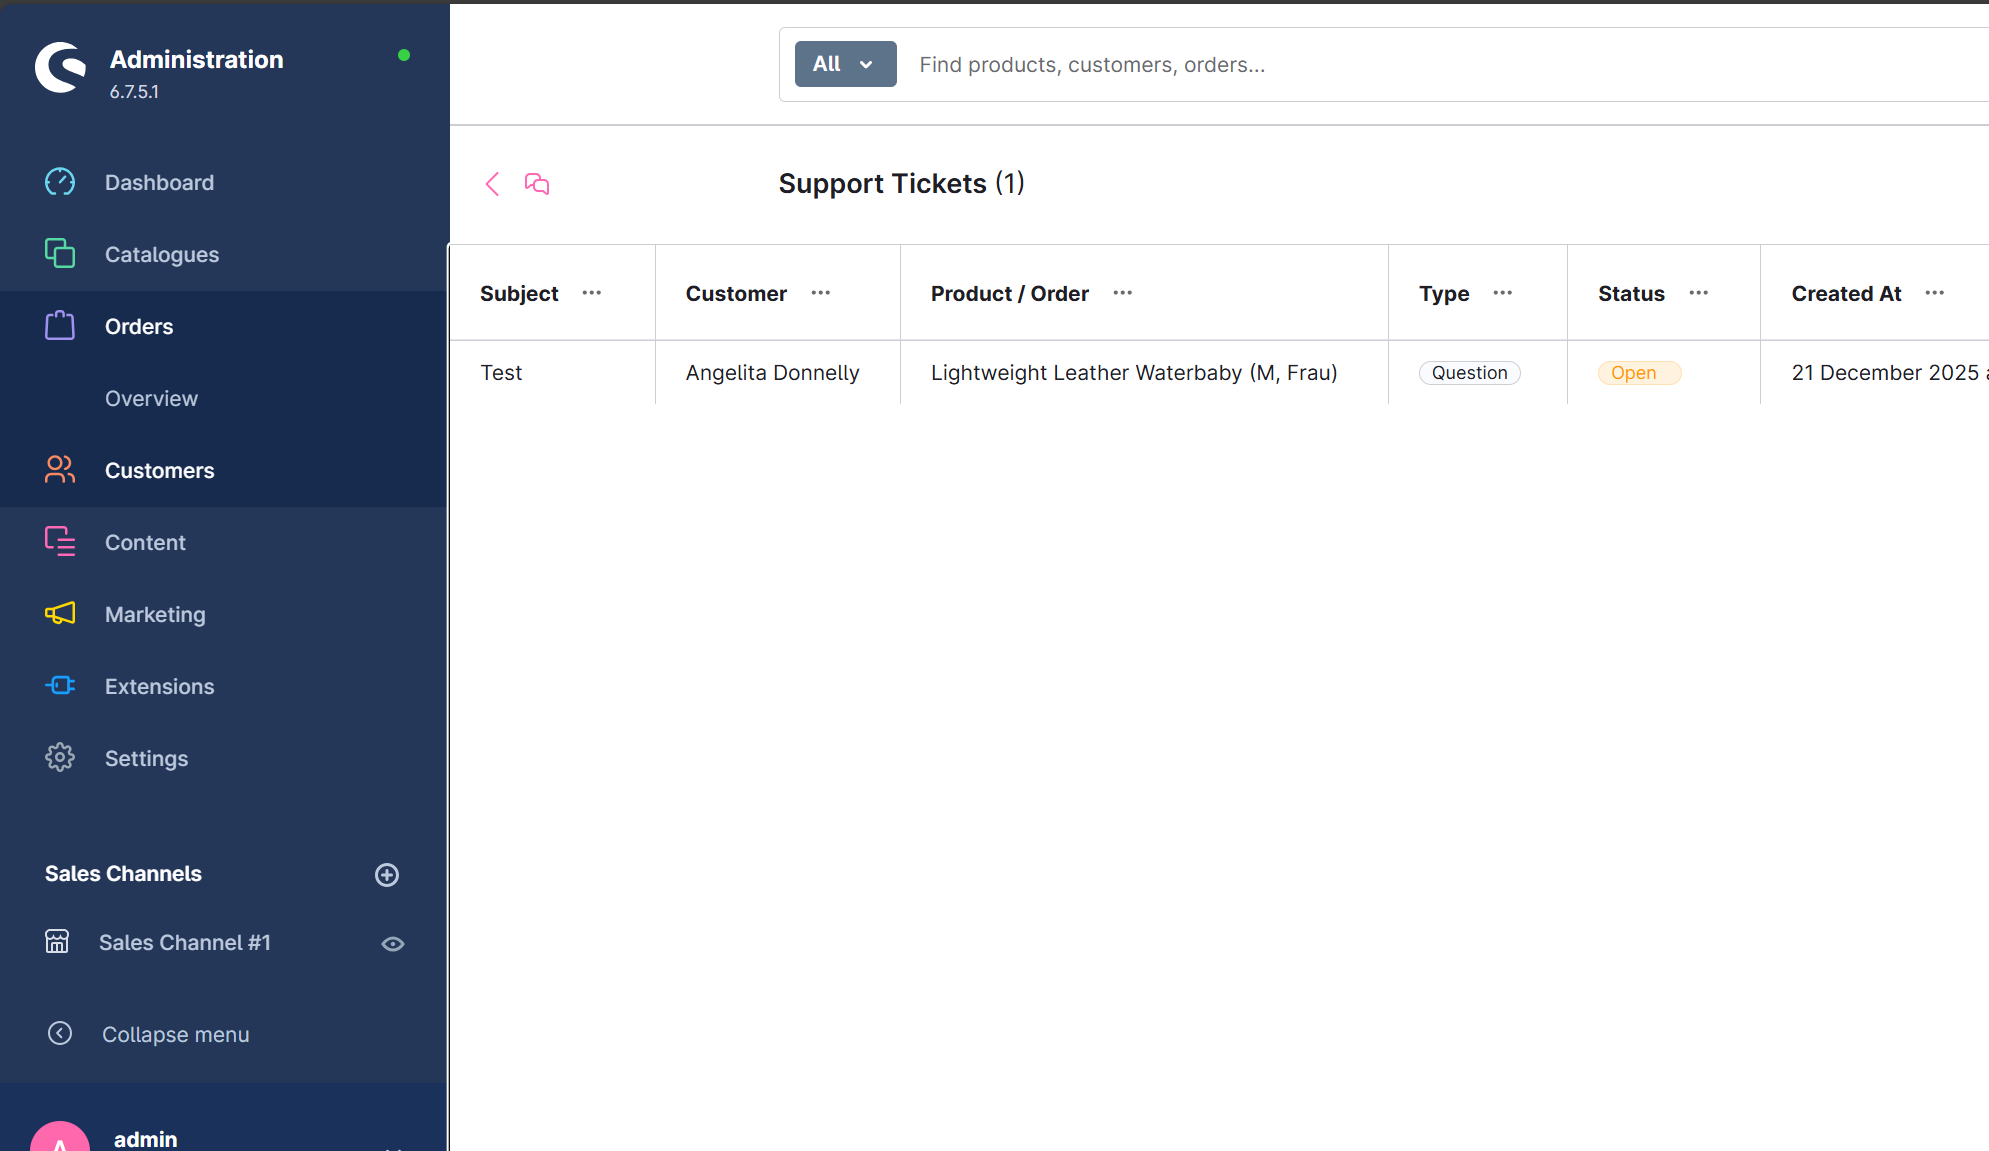Viewport: 1989px width, 1151px height.
Task: Click the admin user name
Action: [146, 1139]
